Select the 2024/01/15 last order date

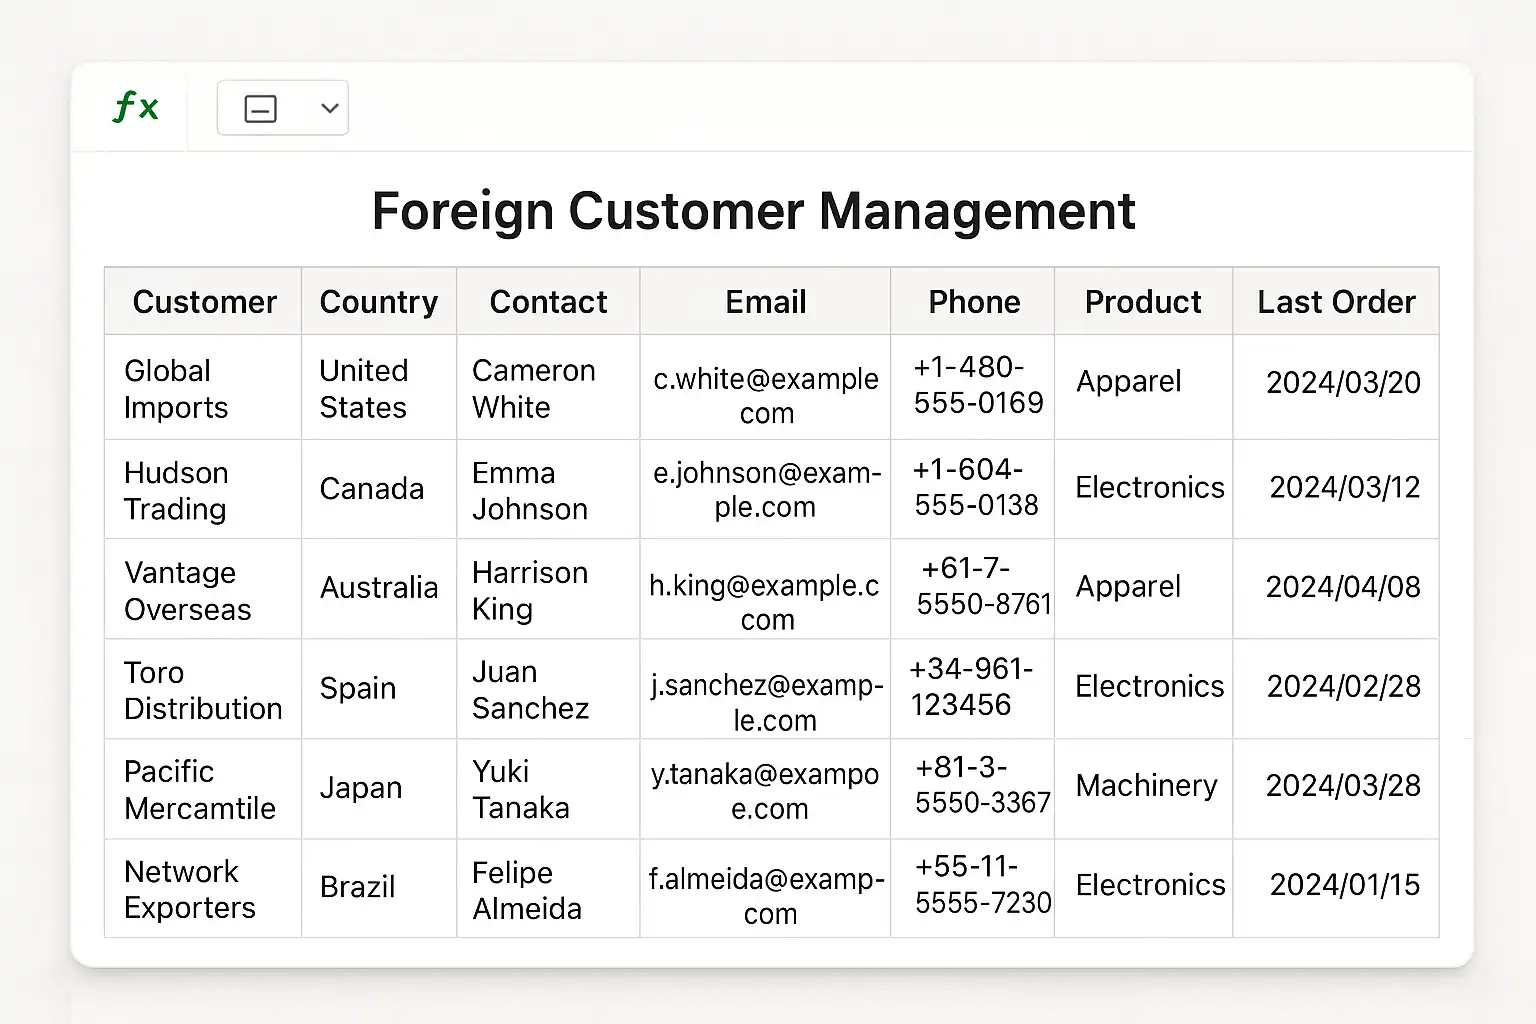pos(1344,885)
